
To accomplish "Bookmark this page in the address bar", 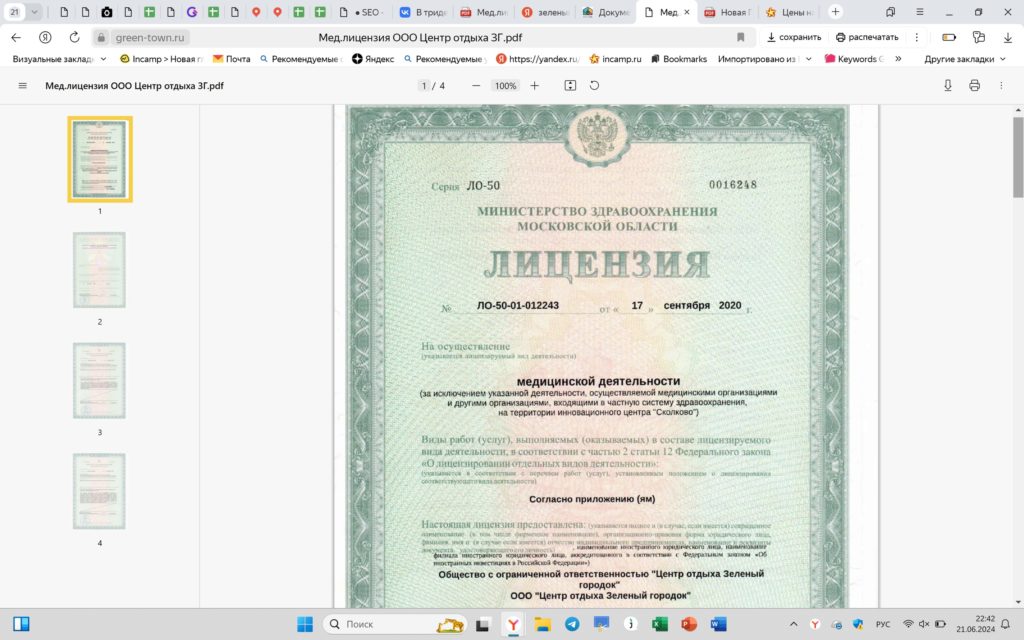I will click(741, 37).
